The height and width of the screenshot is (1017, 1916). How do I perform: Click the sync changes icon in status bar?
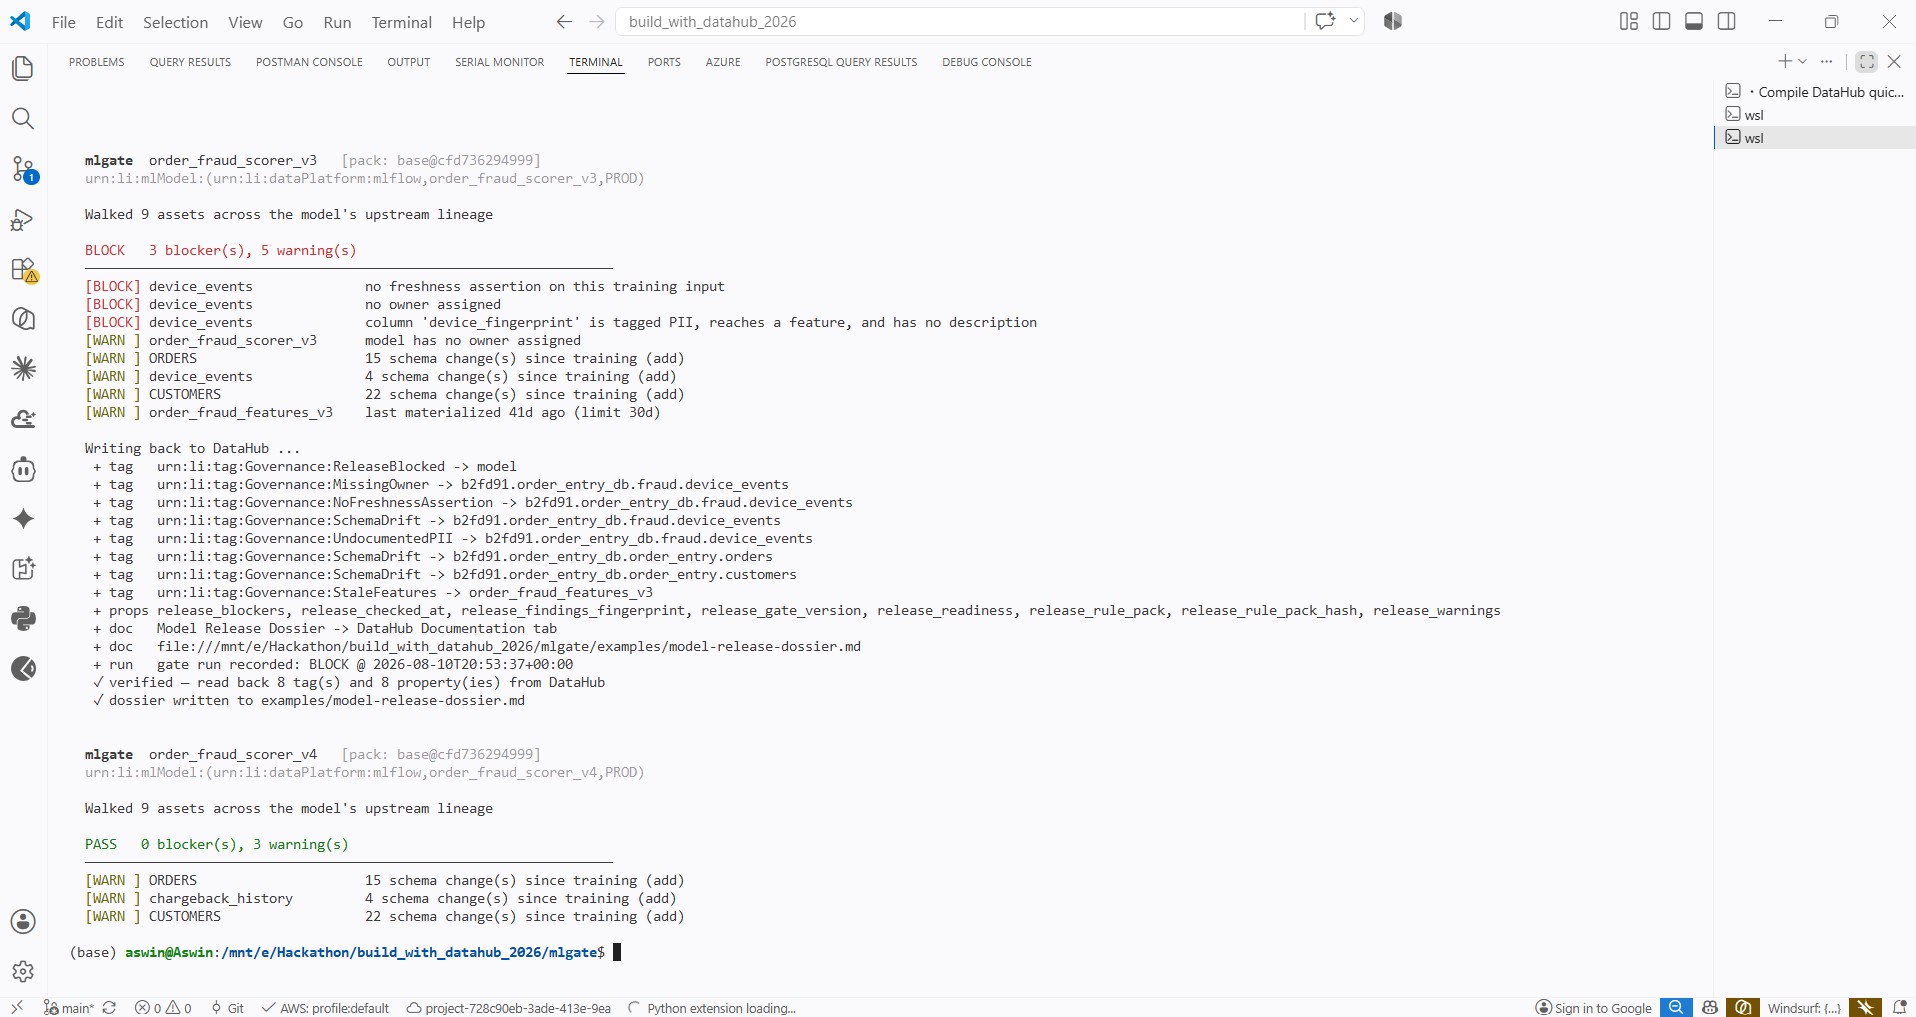point(110,1008)
